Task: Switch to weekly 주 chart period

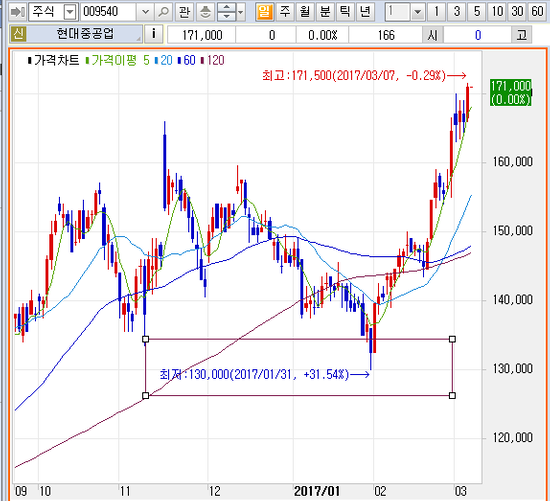Action: pyautogui.click(x=285, y=12)
